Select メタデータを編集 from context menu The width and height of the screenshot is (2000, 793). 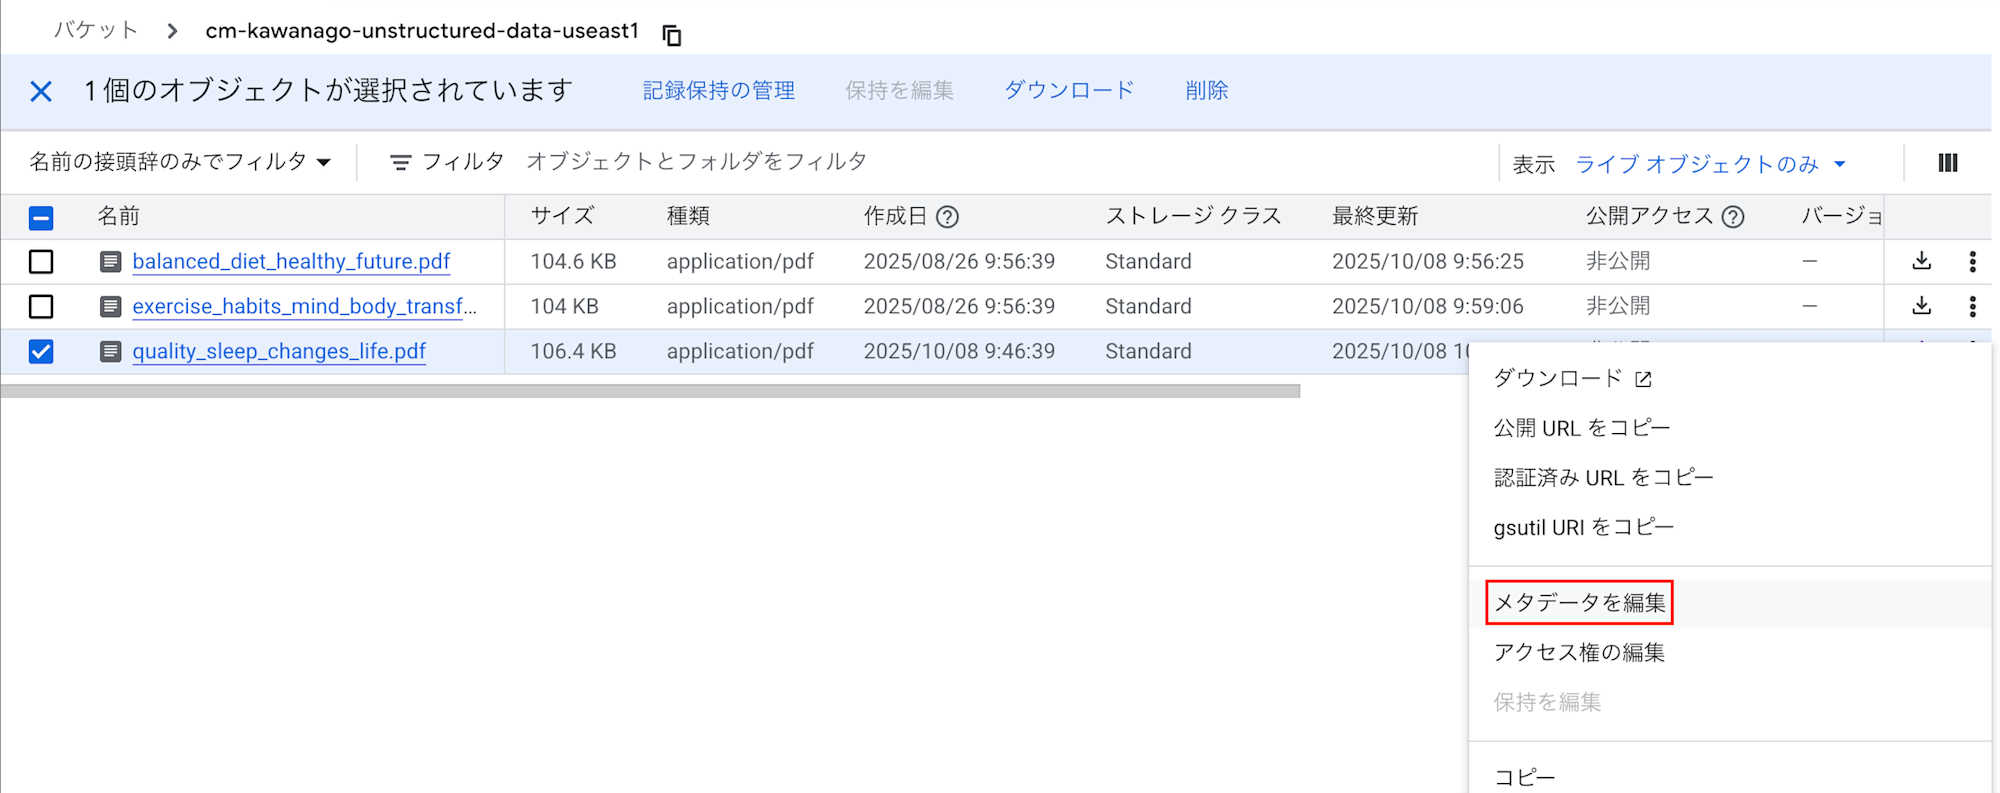1579,603
